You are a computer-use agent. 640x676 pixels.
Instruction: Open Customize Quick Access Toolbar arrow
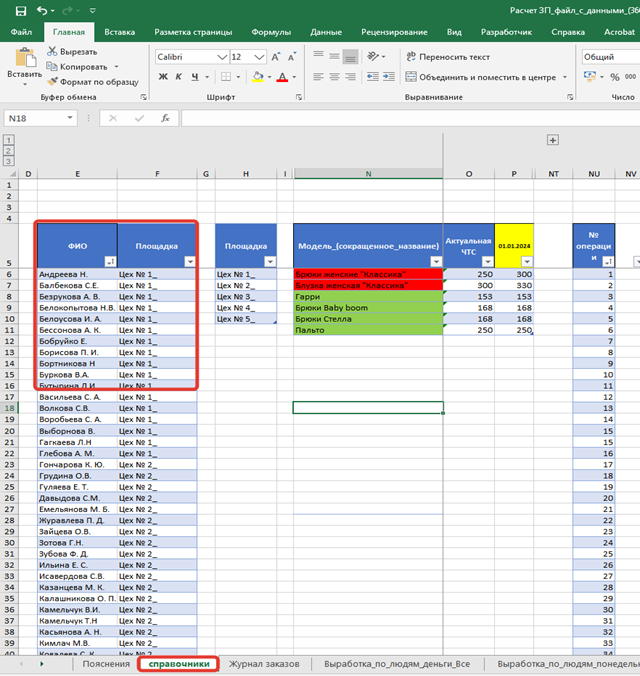[93, 10]
